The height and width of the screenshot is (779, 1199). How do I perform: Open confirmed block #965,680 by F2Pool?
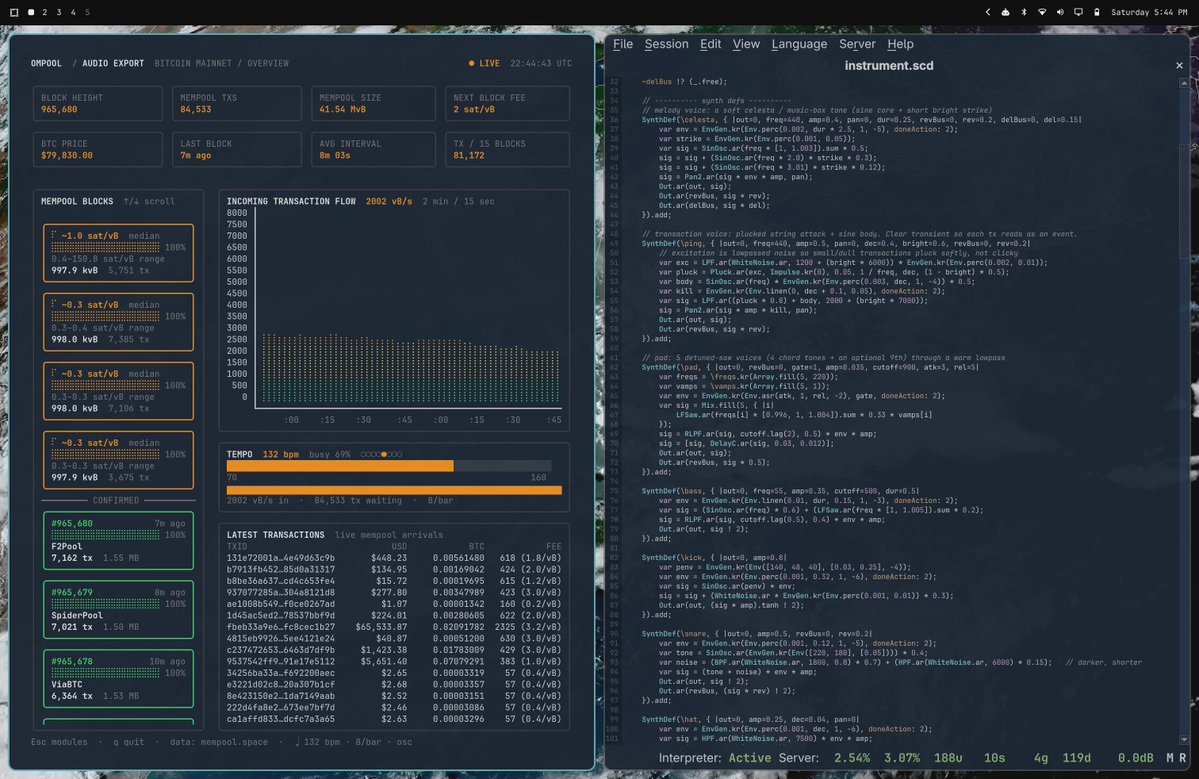(x=119, y=540)
